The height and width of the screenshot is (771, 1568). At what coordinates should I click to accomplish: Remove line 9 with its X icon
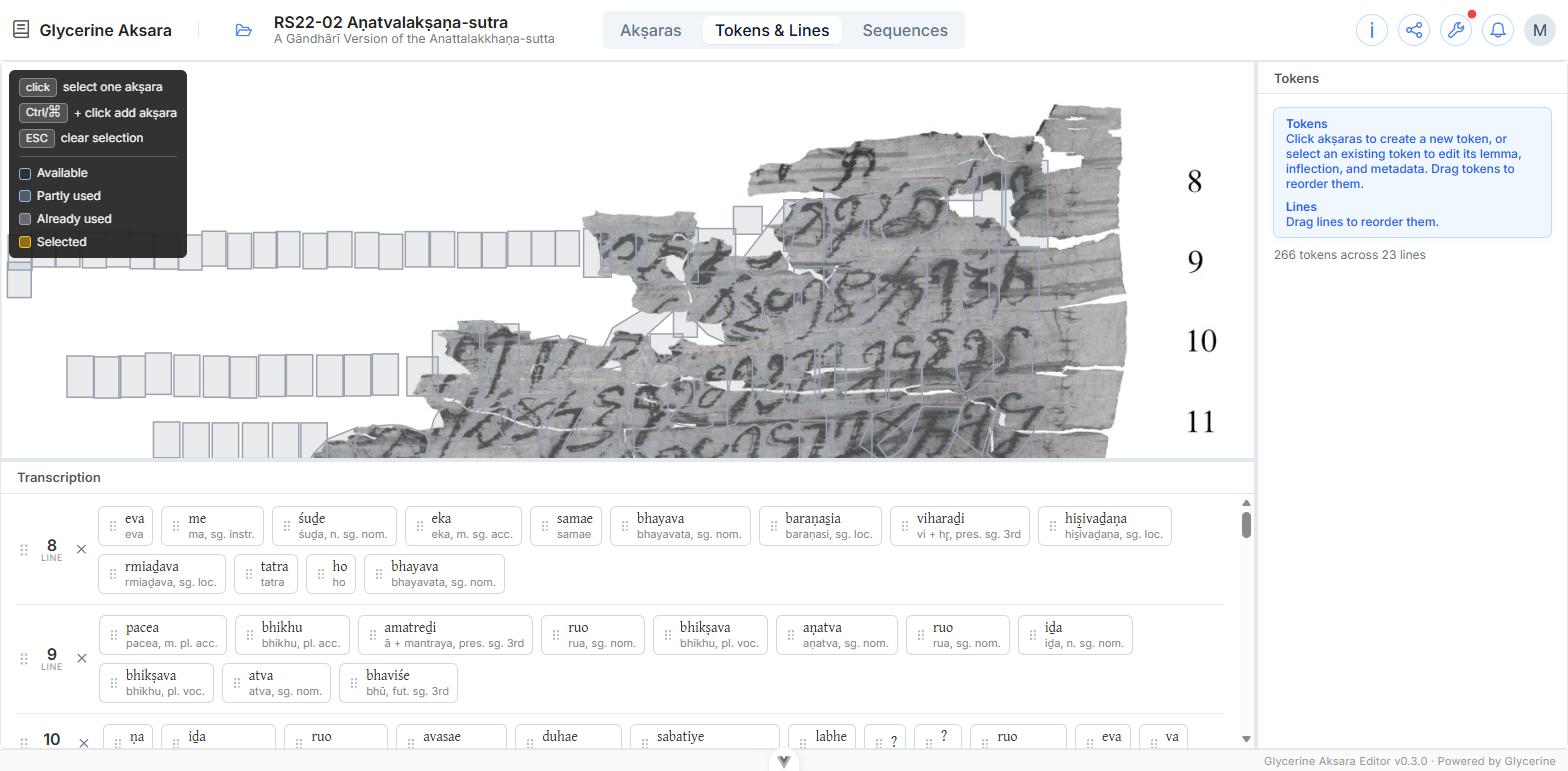coord(82,658)
